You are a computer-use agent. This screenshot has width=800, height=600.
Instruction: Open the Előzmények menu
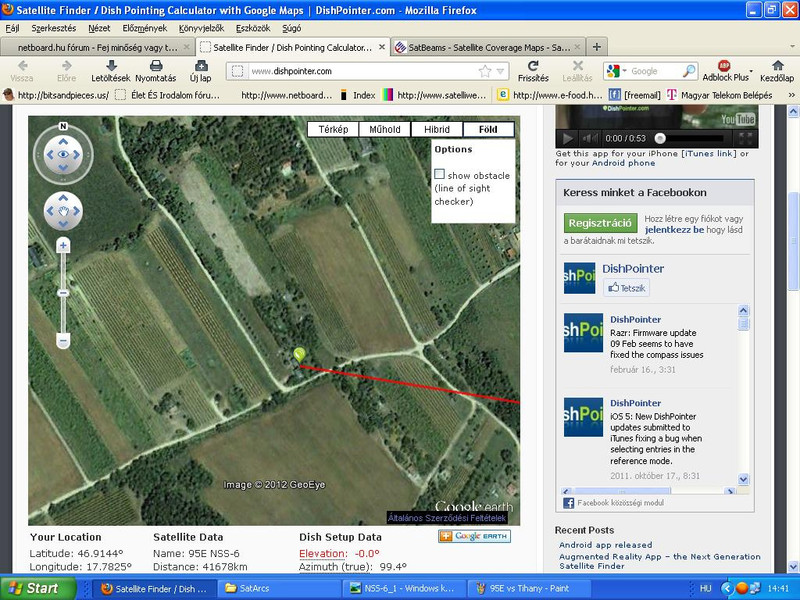pyautogui.click(x=144, y=28)
